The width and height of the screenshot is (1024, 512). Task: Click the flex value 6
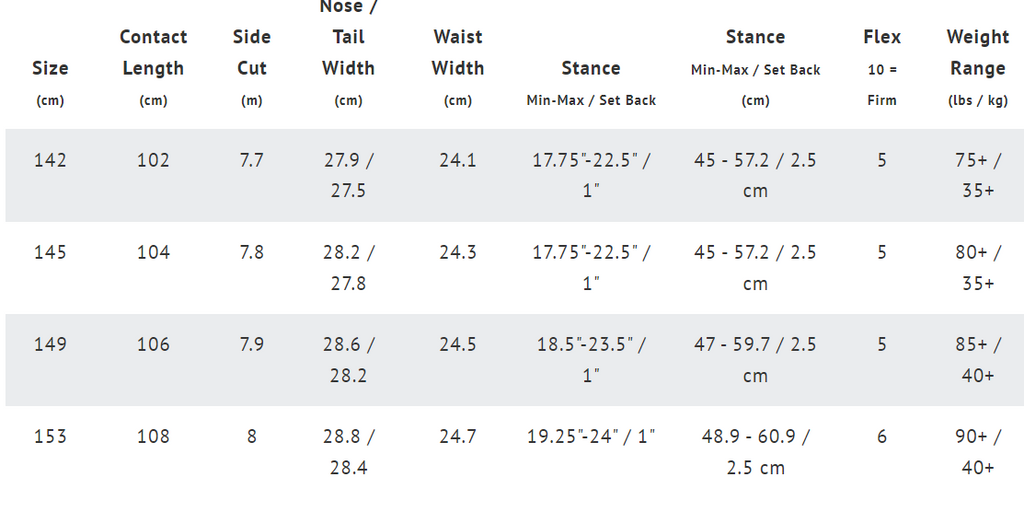tap(882, 436)
